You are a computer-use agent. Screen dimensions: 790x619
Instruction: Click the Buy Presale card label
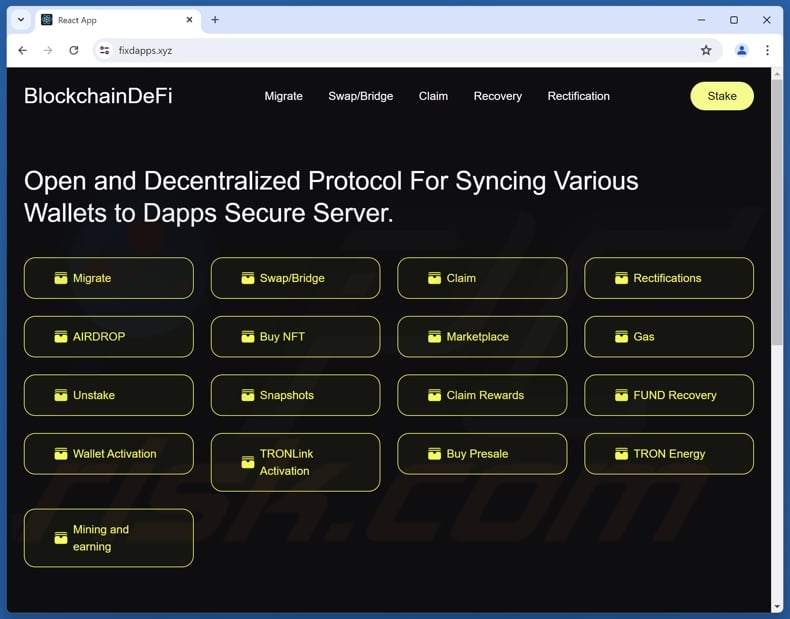coord(477,454)
